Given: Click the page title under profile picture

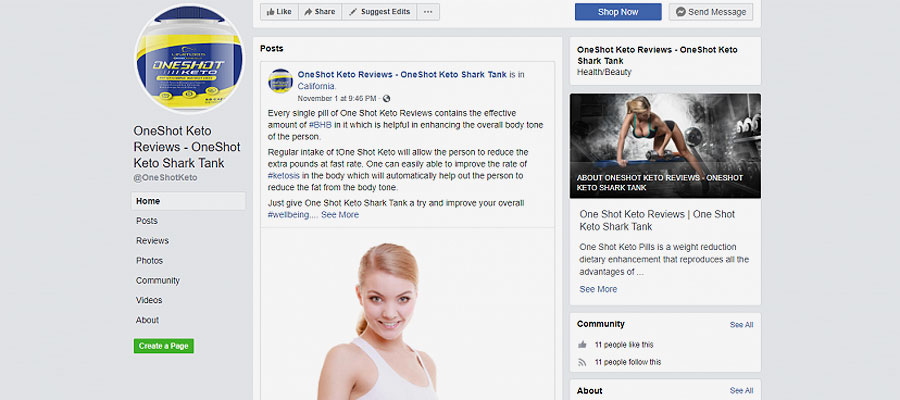Looking at the screenshot, I should (x=187, y=147).
